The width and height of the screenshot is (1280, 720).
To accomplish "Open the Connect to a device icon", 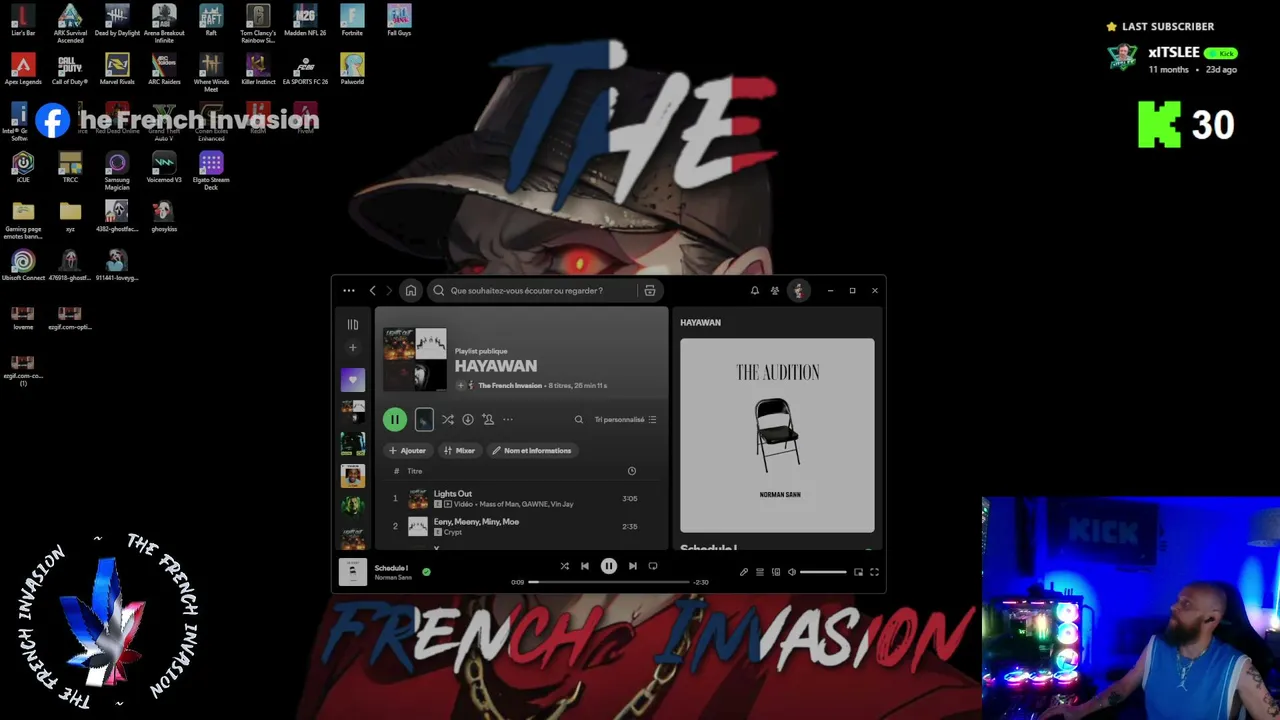I will pos(776,572).
